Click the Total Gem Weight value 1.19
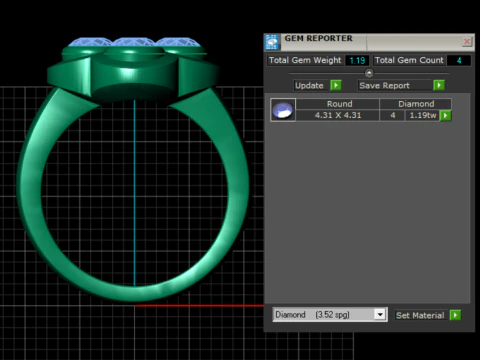480x360 pixels. (x=357, y=61)
